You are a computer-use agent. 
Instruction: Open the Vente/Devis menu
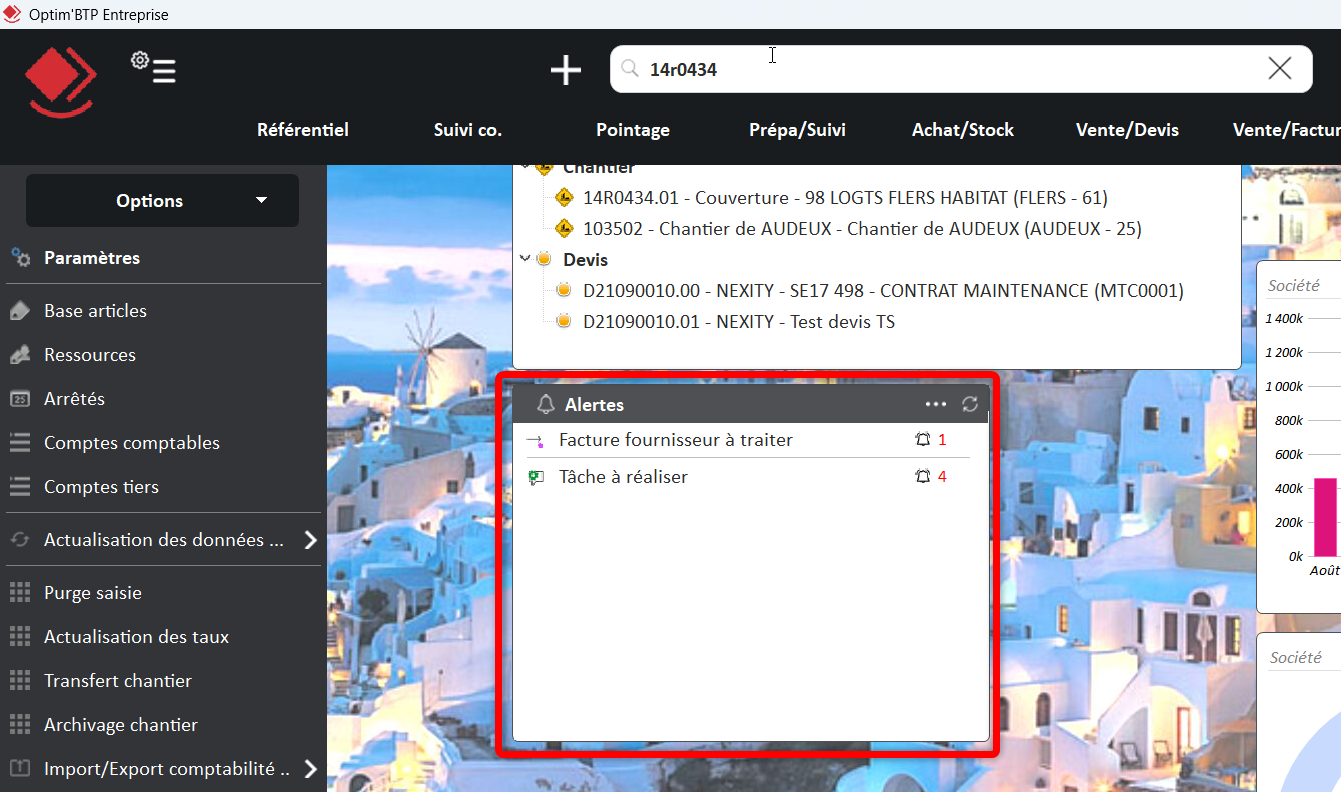[1127, 130]
